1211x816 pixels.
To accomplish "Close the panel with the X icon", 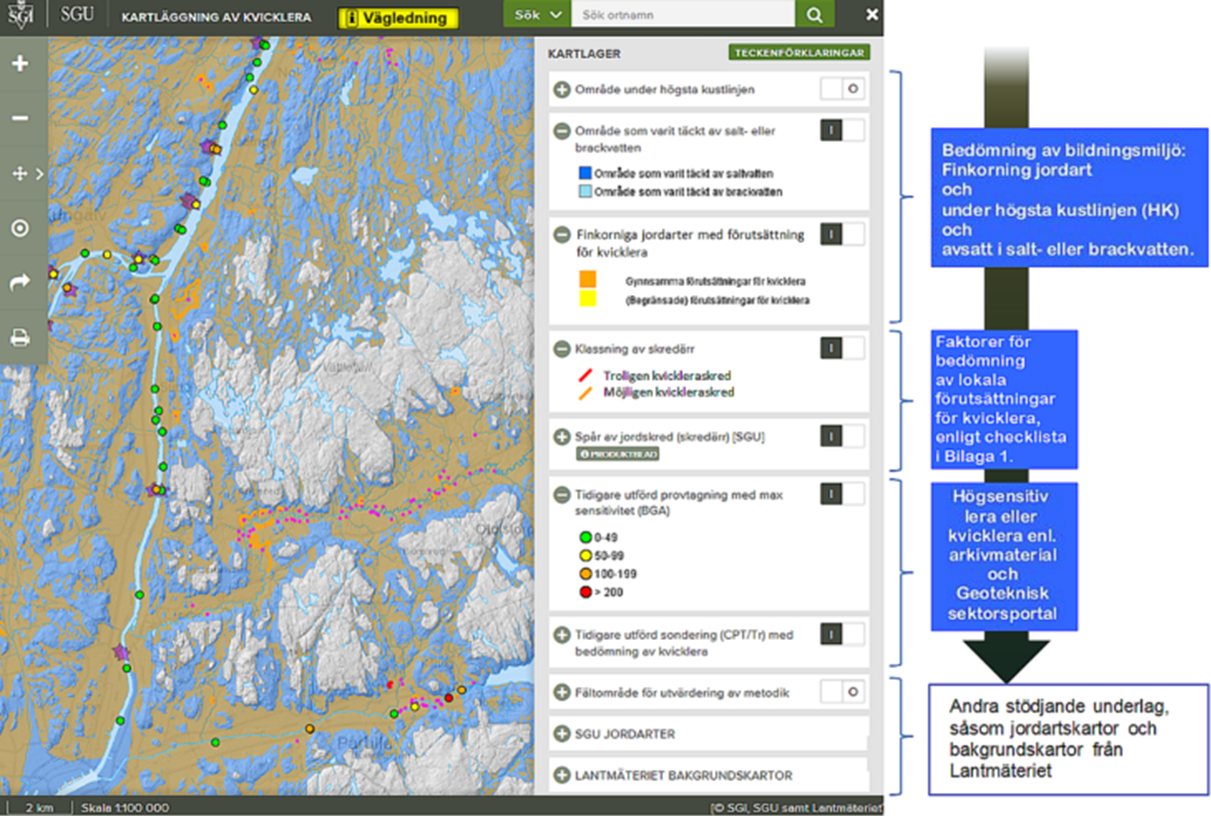I will coord(872,15).
